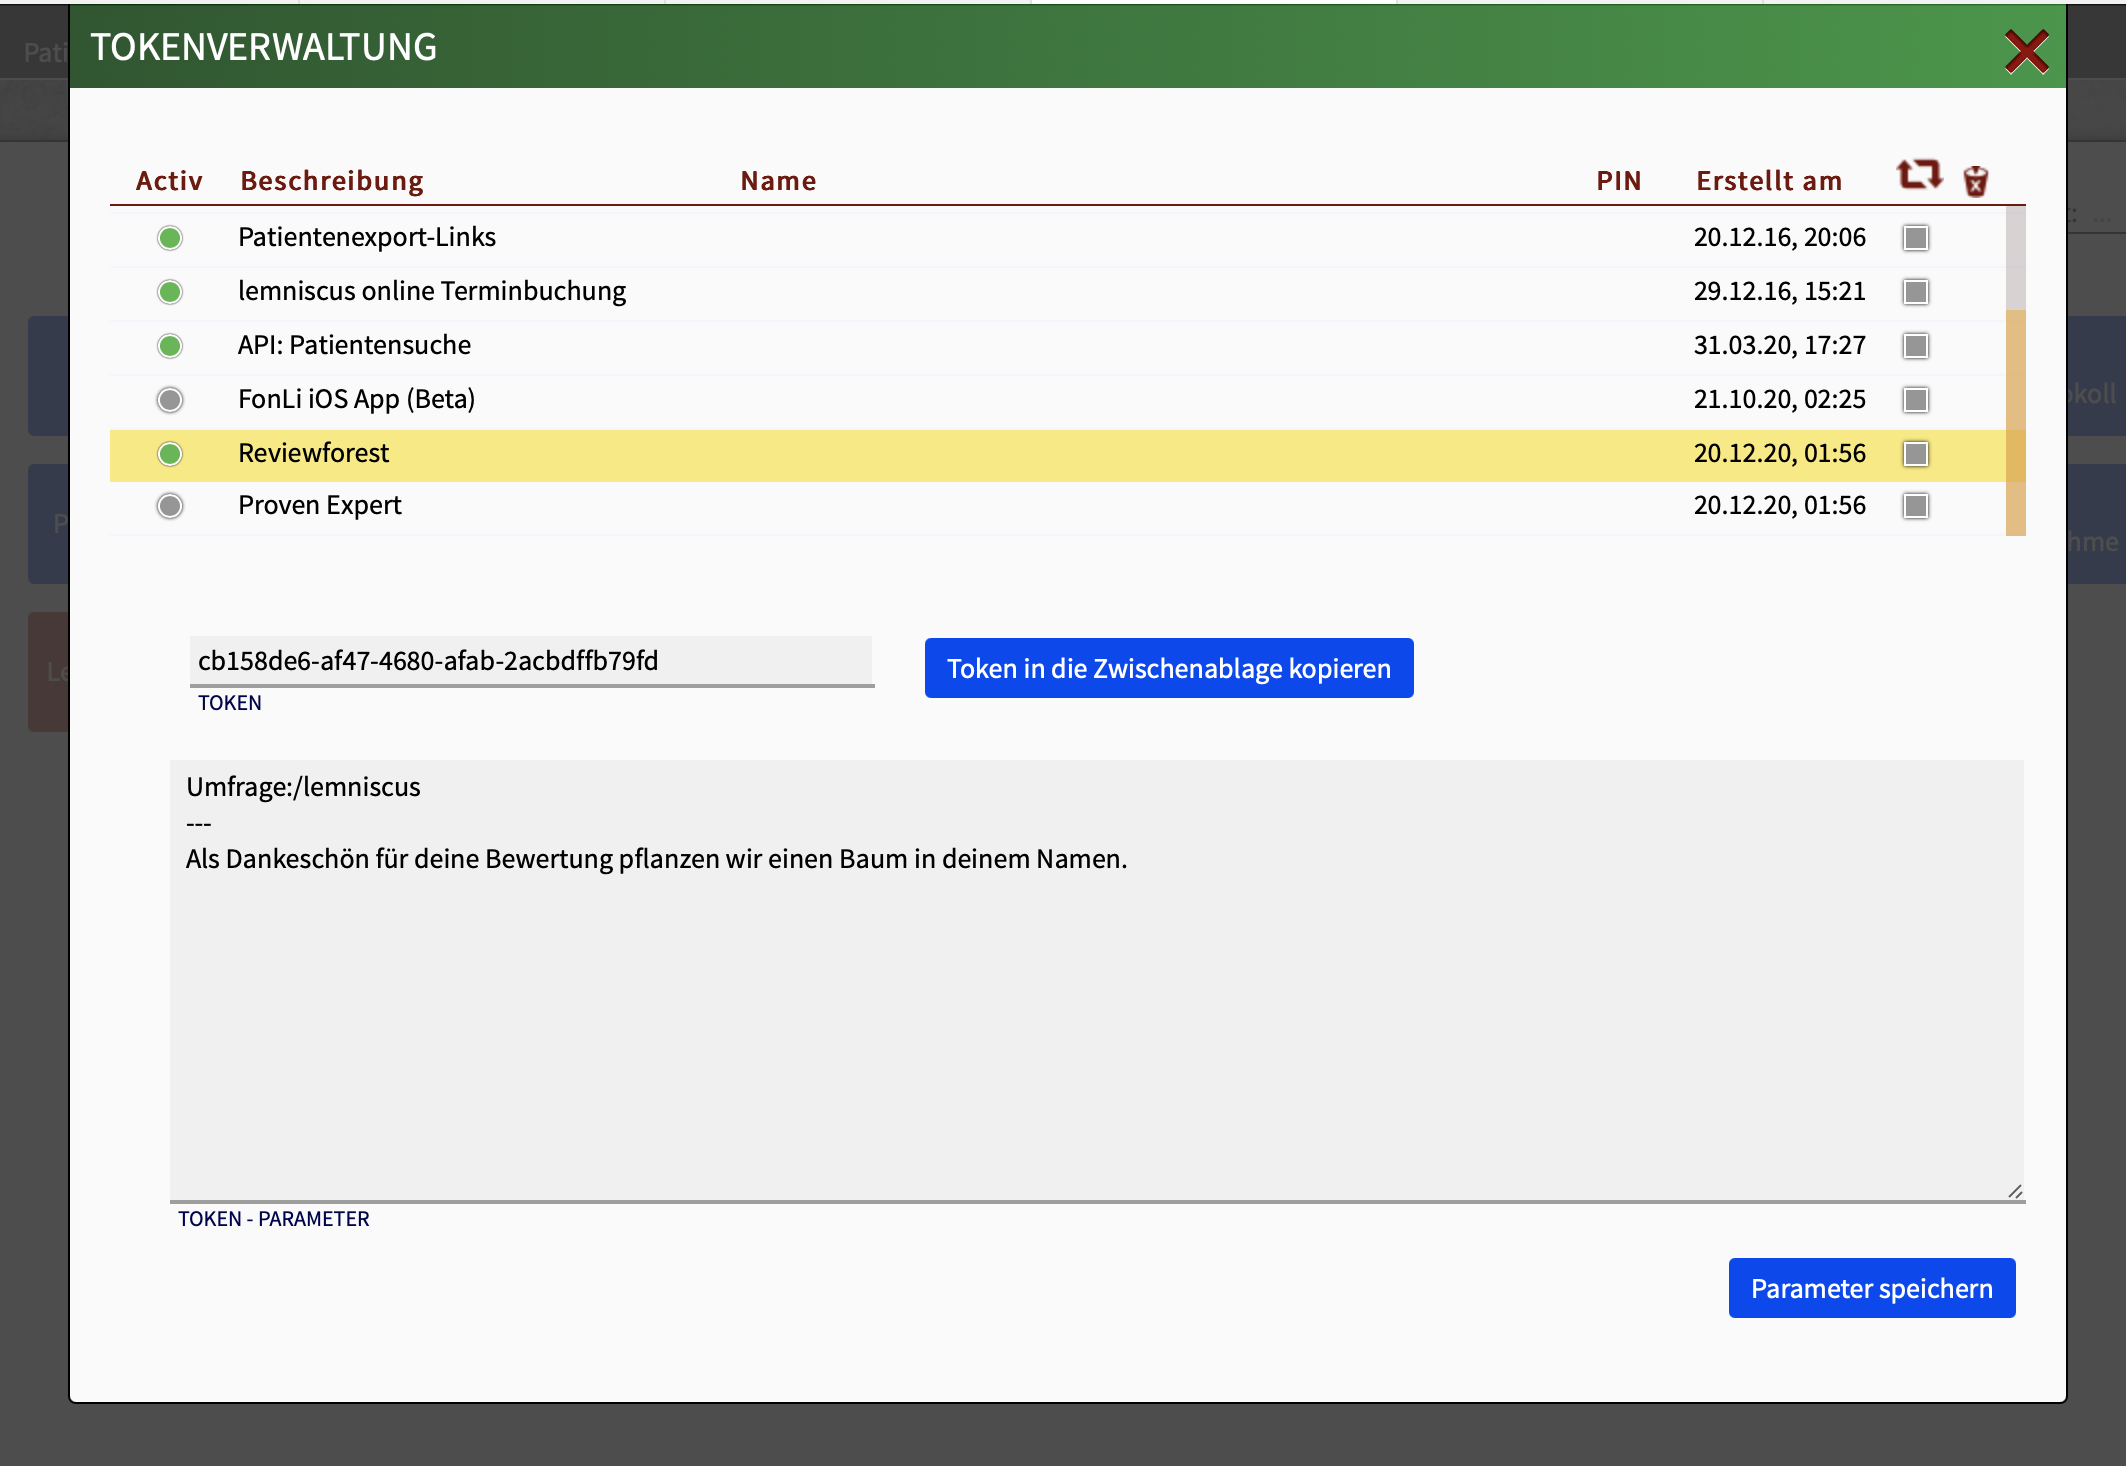Check the box for Proven Expert row
Screen dimensions: 2126x1466
pos(1916,506)
